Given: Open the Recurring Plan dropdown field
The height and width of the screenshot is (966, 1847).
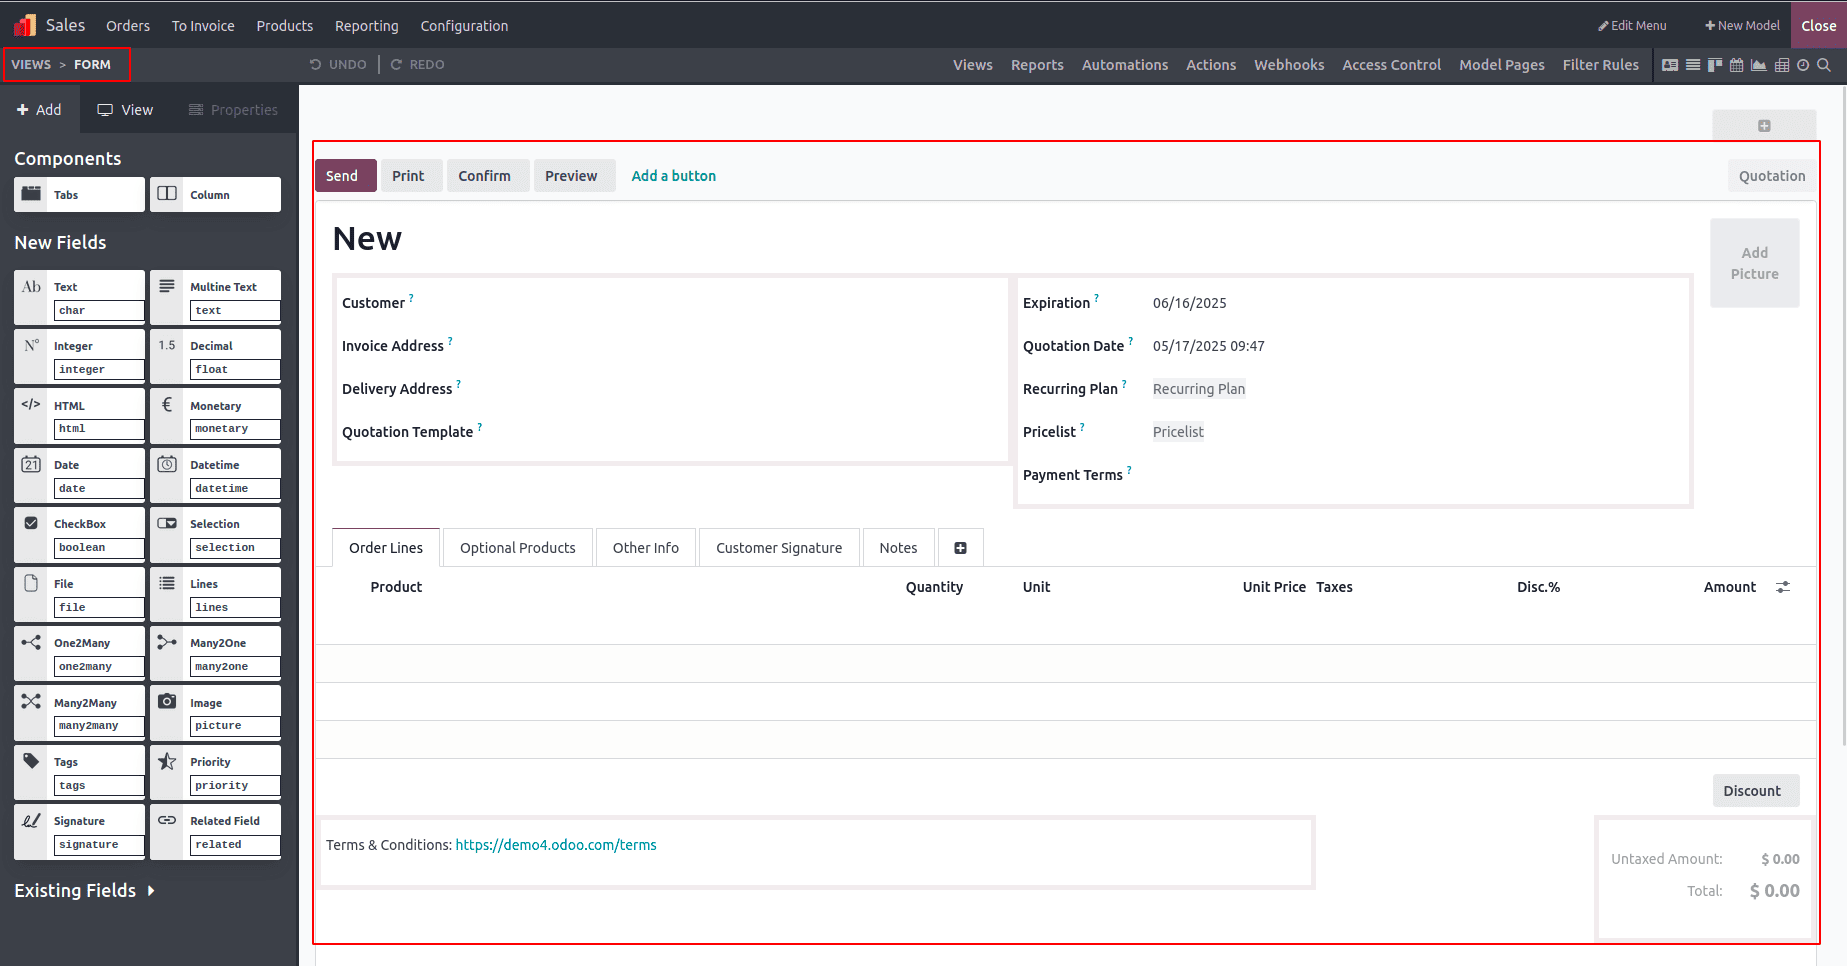Looking at the screenshot, I should (1199, 389).
